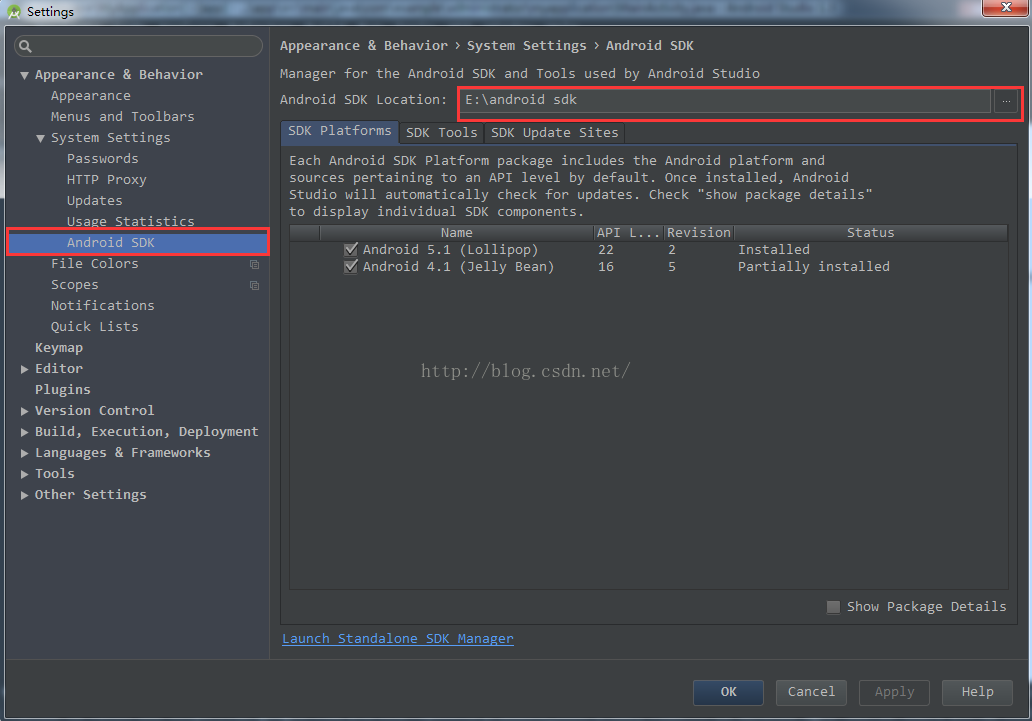
Task: Open Plugins settings
Action: [63, 390]
